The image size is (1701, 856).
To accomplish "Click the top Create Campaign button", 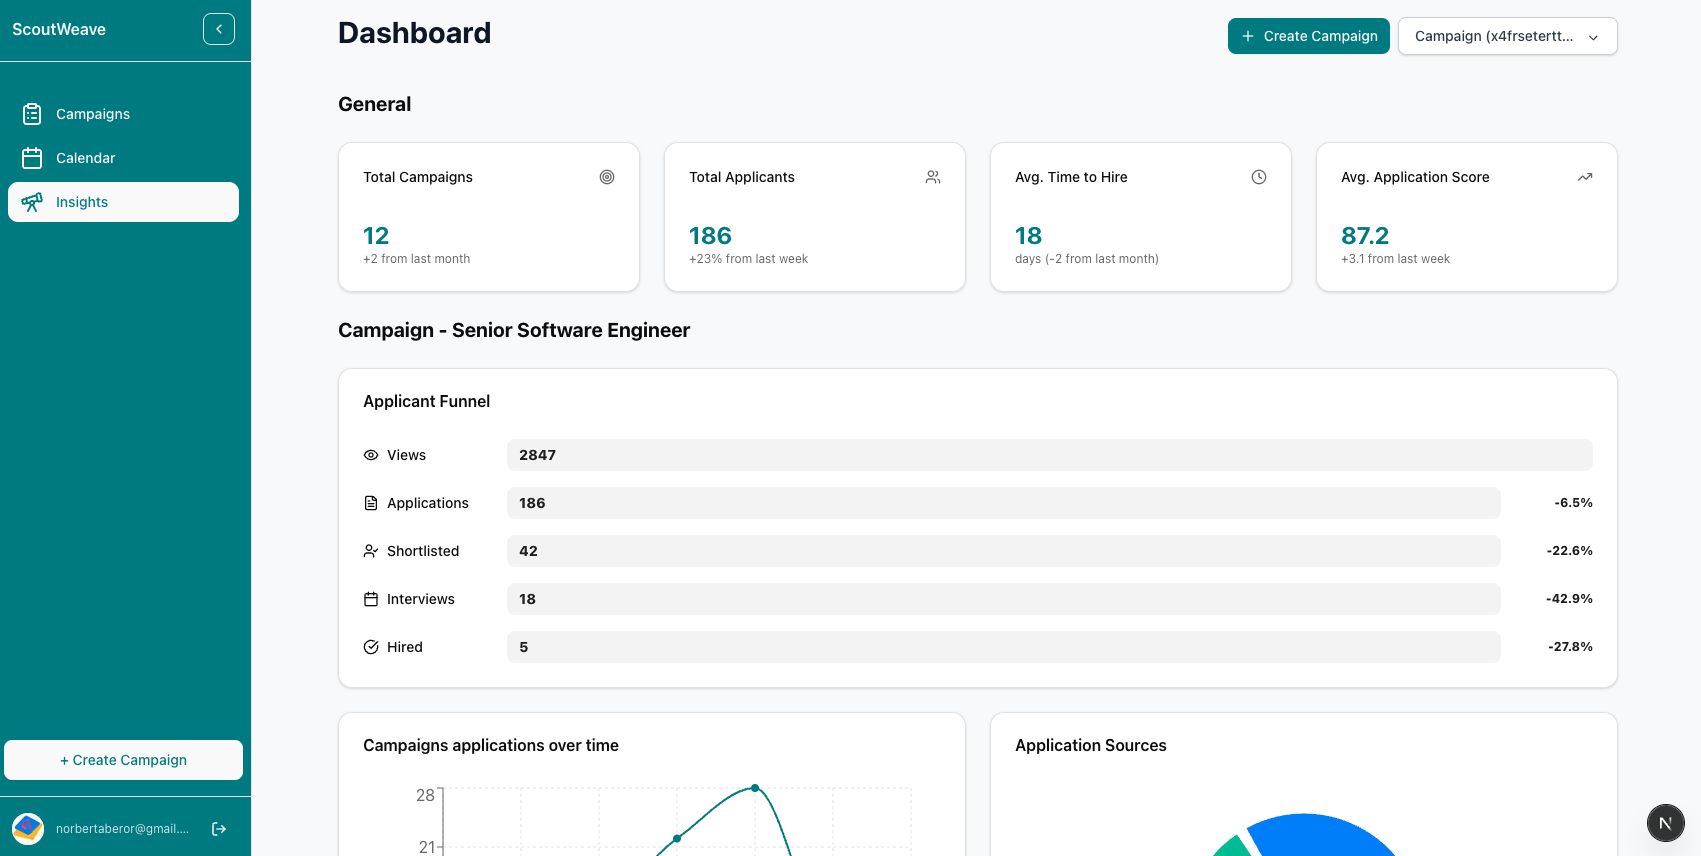I will coord(1308,36).
